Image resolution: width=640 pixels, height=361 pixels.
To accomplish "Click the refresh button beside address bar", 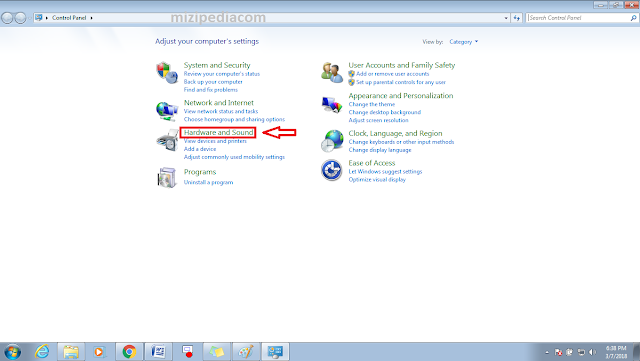I will tap(517, 18).
